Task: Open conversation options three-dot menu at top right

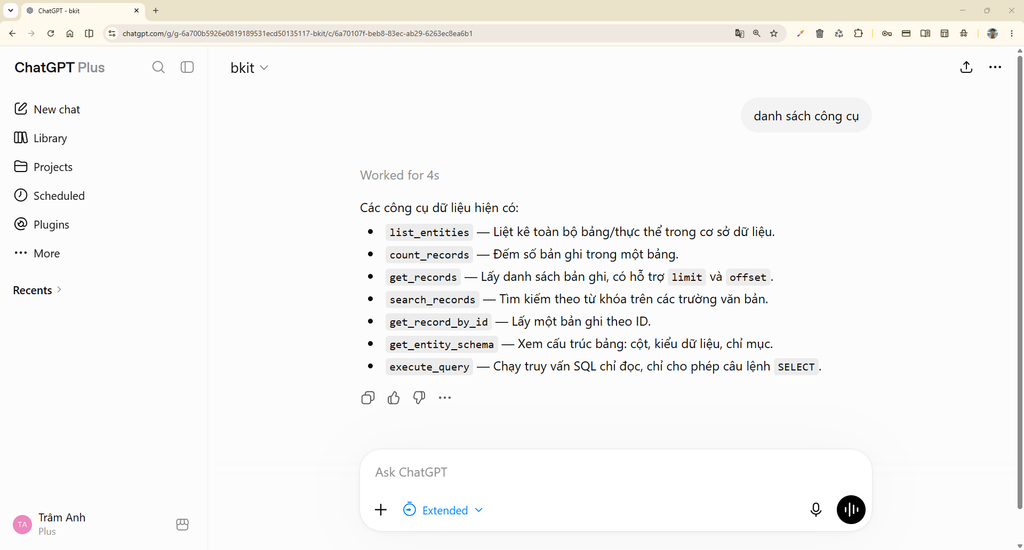Action: coord(995,67)
